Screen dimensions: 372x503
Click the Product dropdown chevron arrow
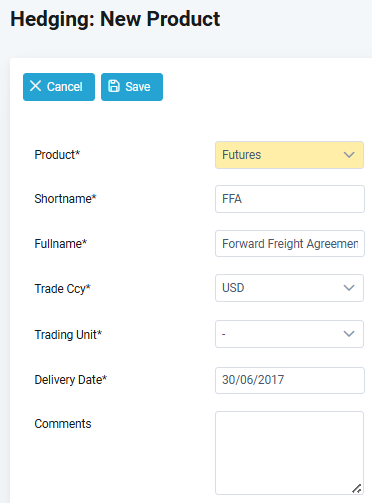tap(349, 155)
